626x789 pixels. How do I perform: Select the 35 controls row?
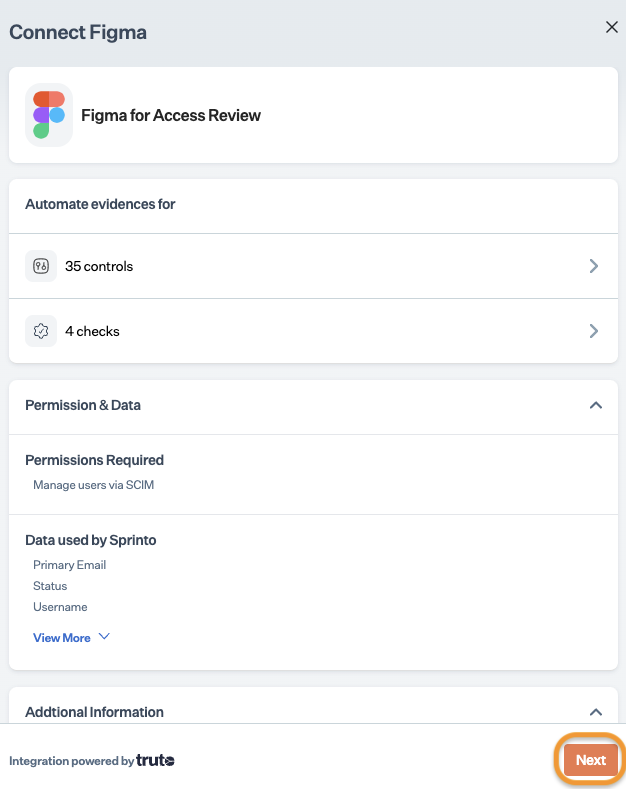313,266
